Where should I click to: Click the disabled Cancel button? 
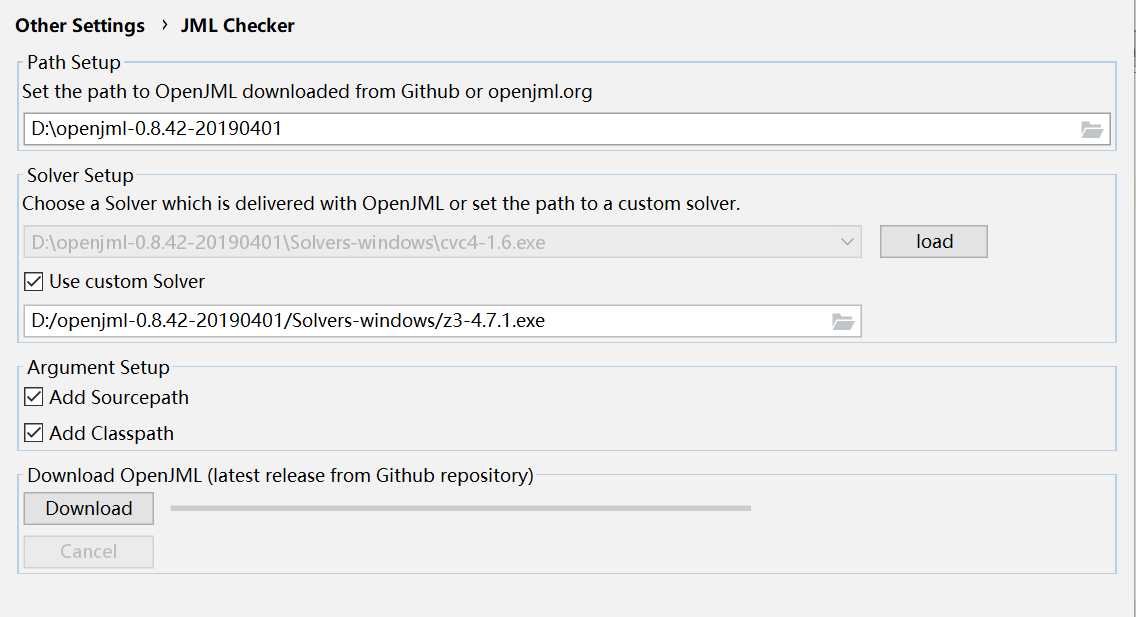[x=88, y=552]
